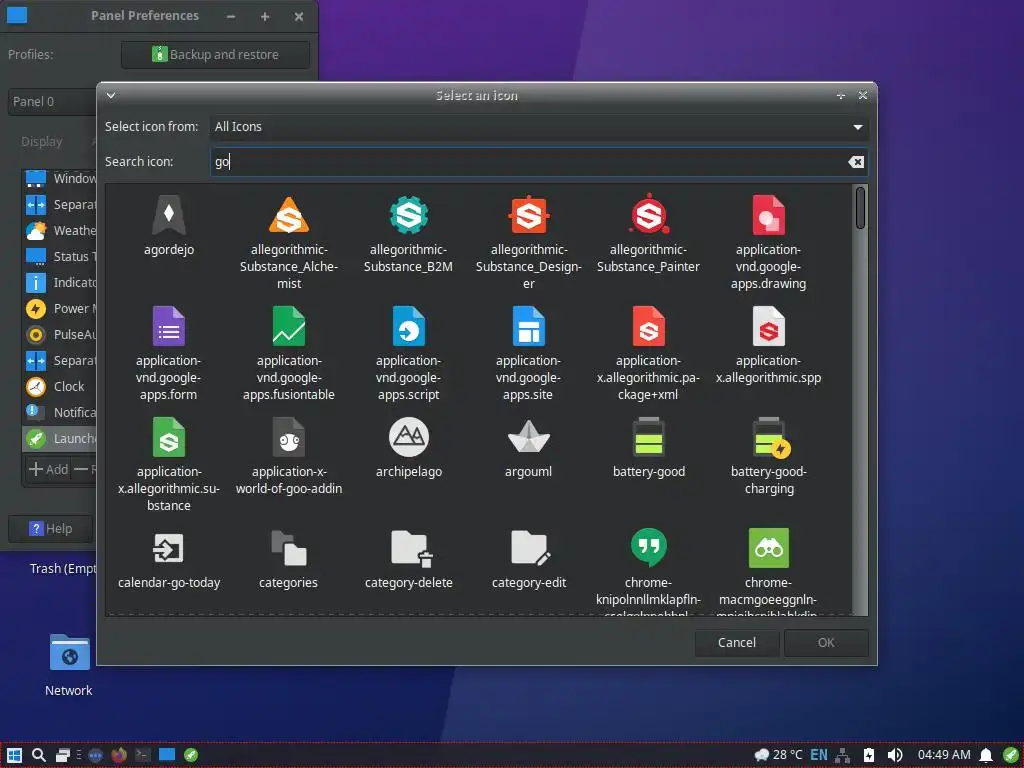Pick the archipelago icon

tap(408, 447)
